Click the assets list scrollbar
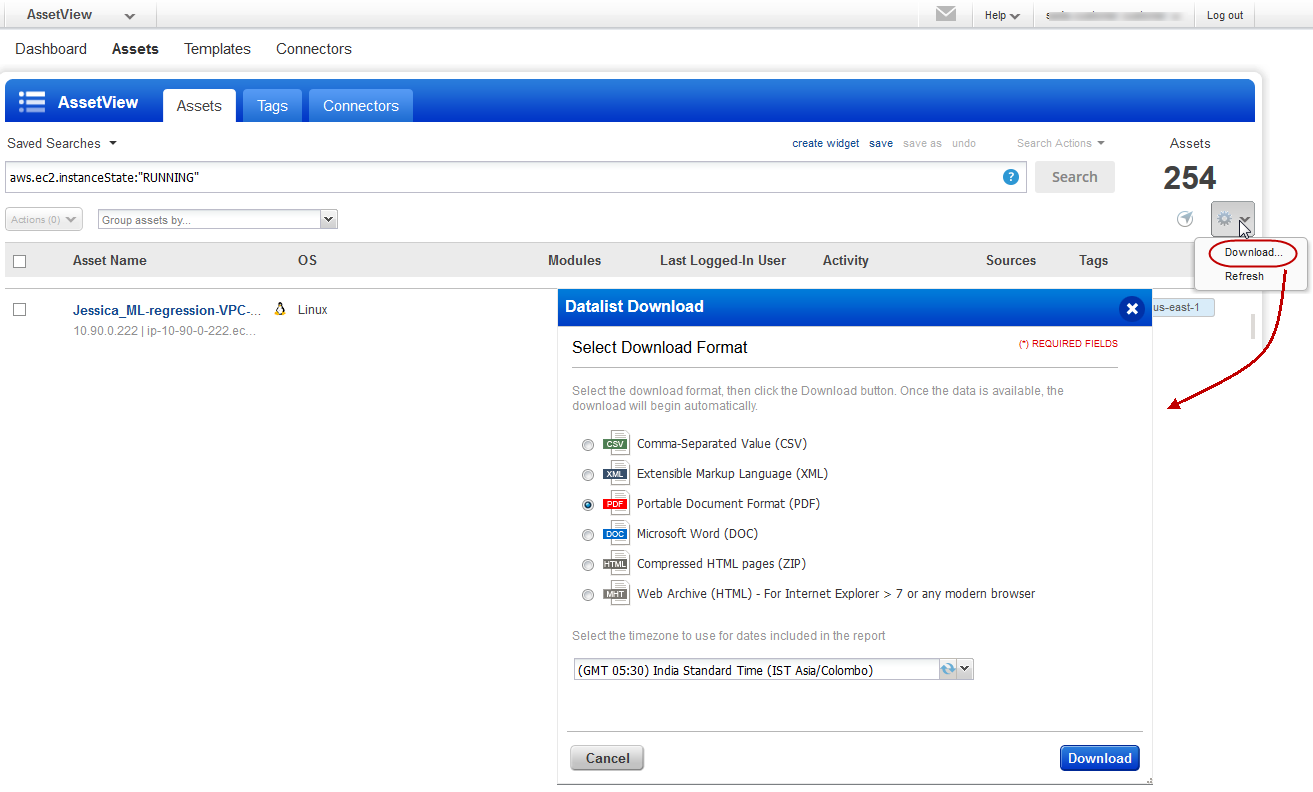 pos(1253,327)
